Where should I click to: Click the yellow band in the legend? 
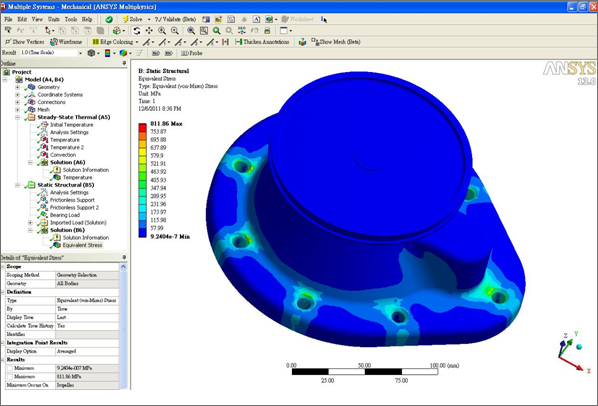tap(142, 152)
